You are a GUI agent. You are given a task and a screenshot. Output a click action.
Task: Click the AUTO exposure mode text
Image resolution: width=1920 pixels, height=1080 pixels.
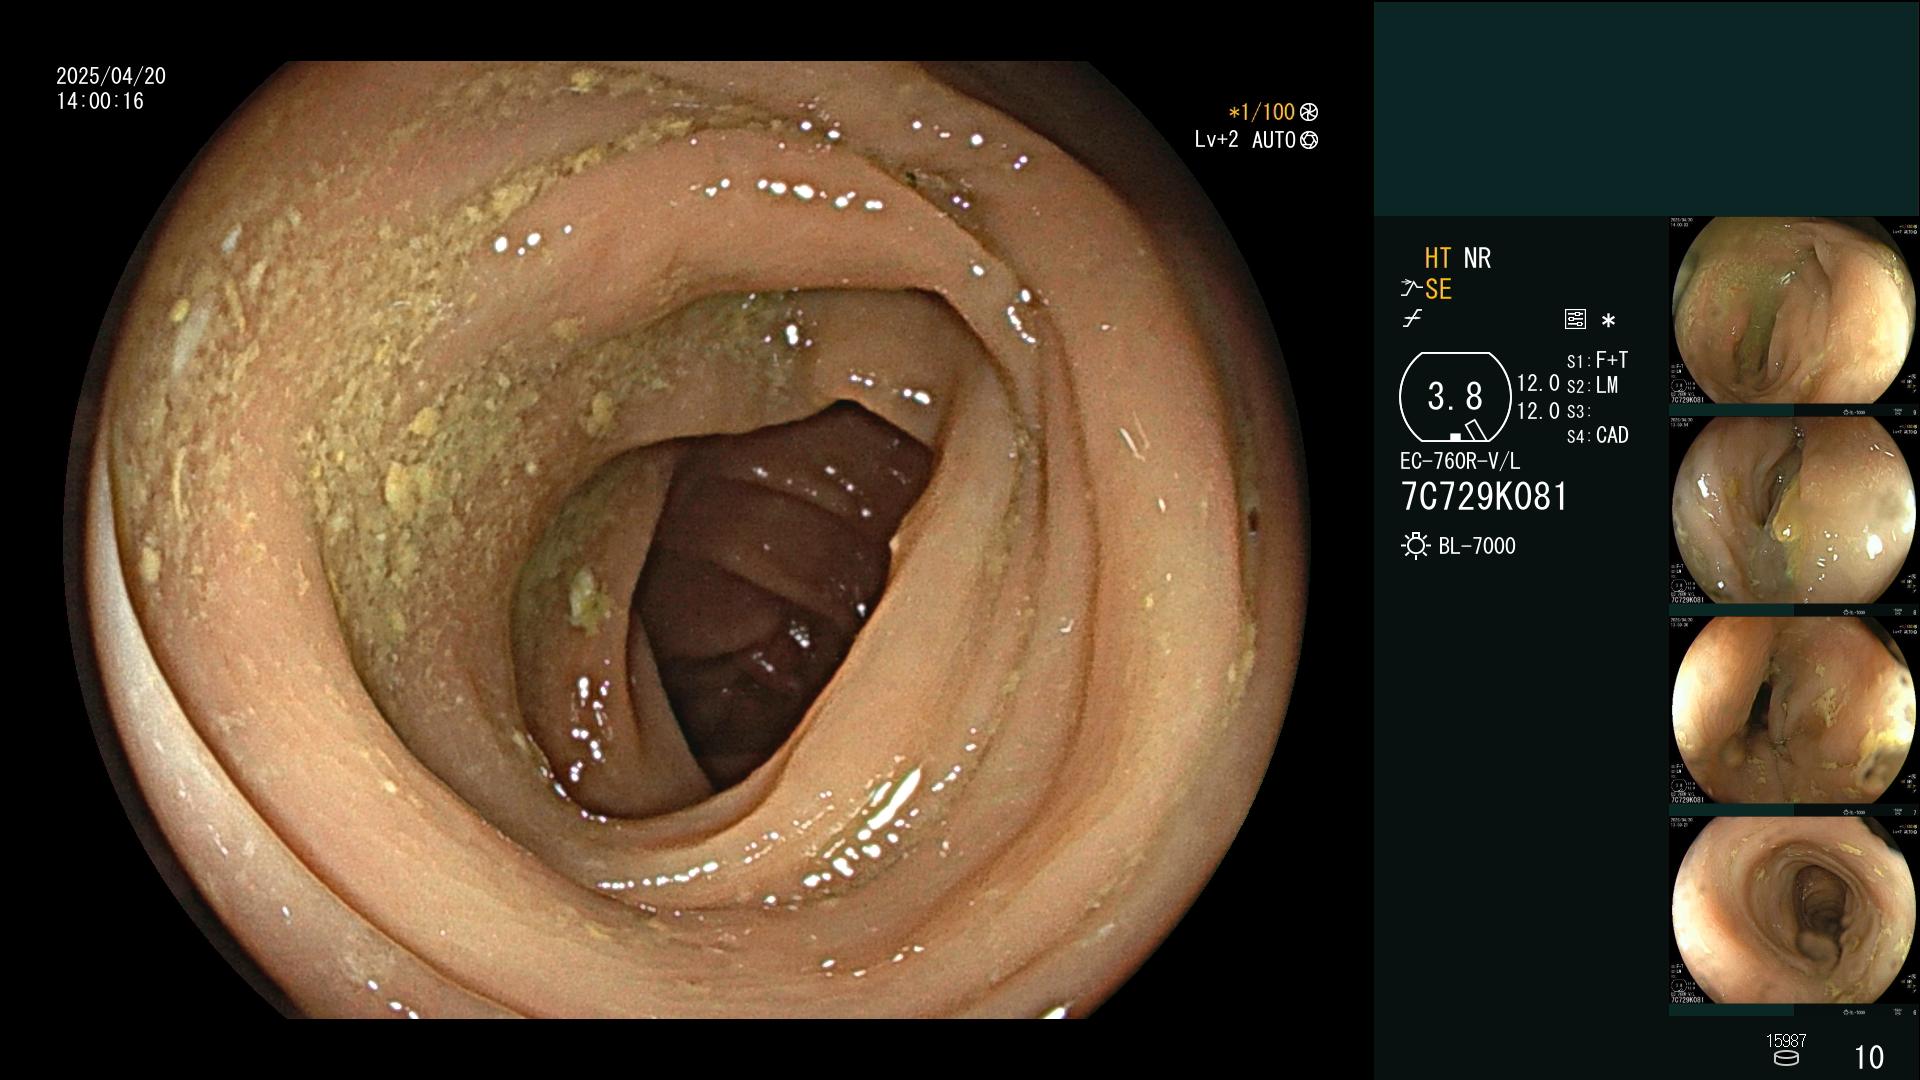(x=1273, y=140)
